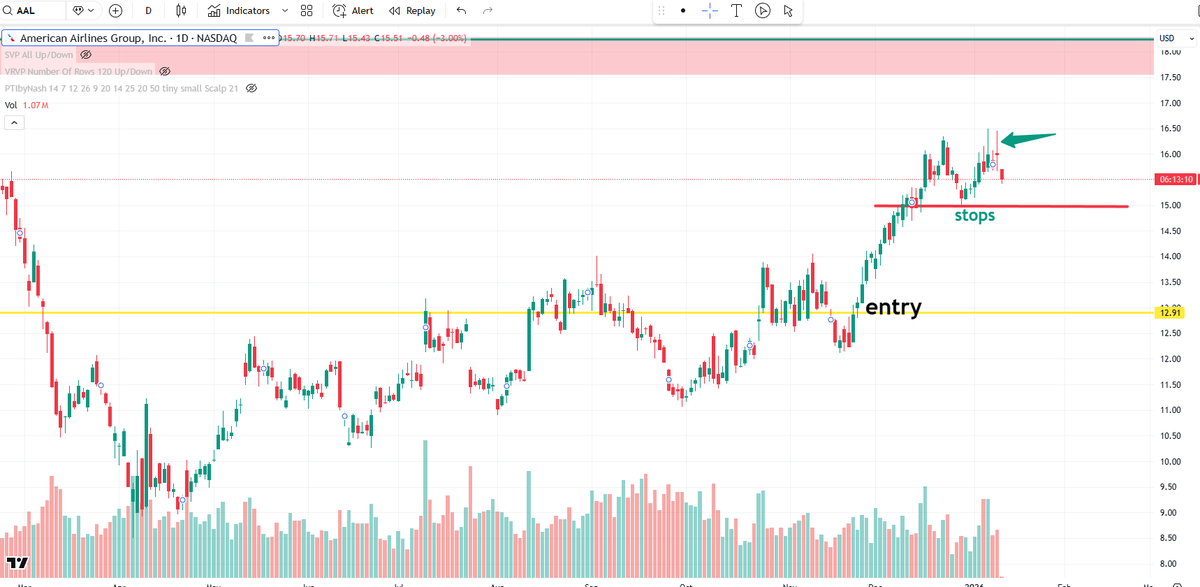Viewport: 1200px width, 587px height.
Task: Select the dot cursor option
Action: [x=684, y=10]
